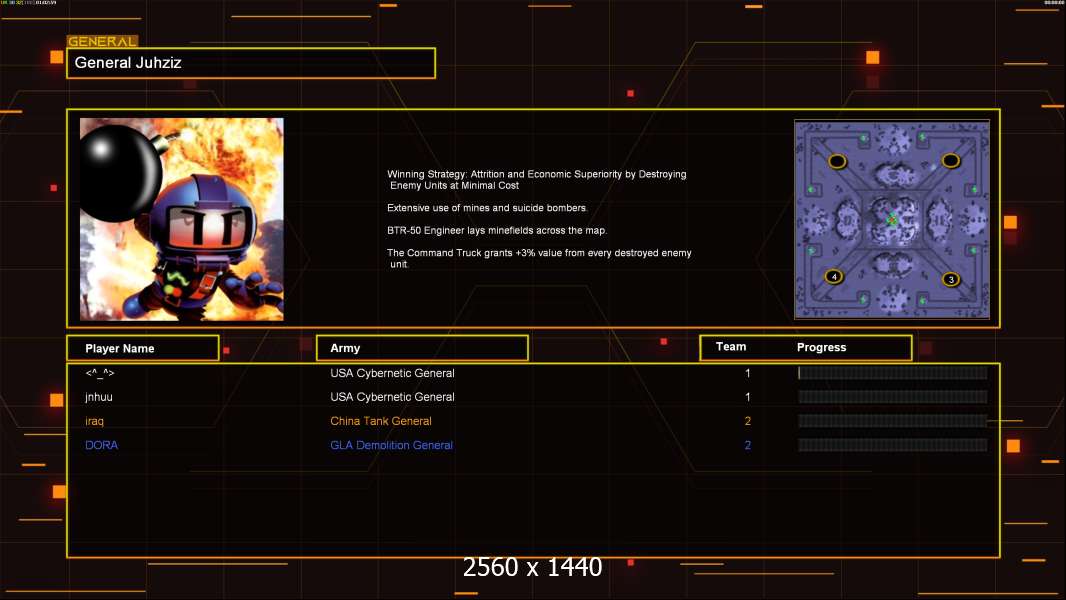
Task: Select player name DORA
Action: click(x=101, y=445)
